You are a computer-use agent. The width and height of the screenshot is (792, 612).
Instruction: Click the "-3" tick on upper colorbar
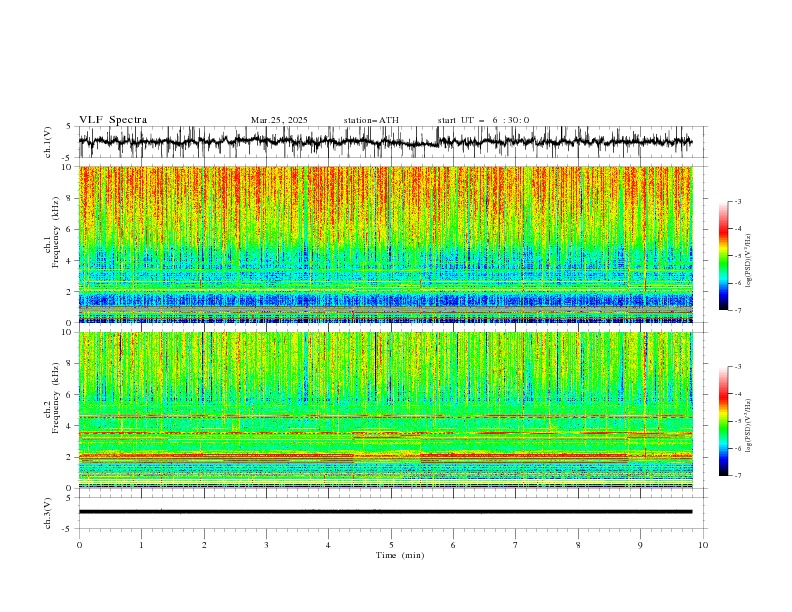[x=737, y=201]
